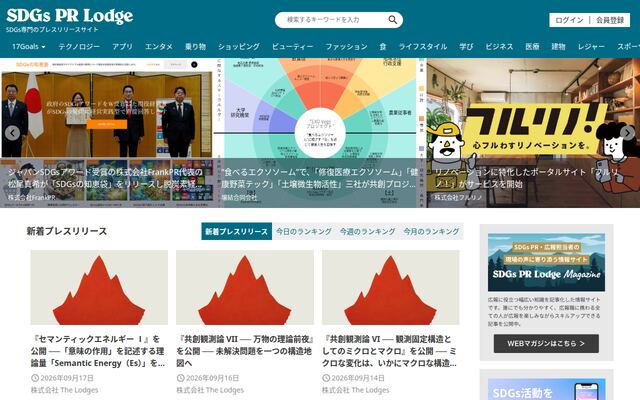Screen dimensions: 640x400
Task: Open ビューティー category
Action: pos(292,47)
